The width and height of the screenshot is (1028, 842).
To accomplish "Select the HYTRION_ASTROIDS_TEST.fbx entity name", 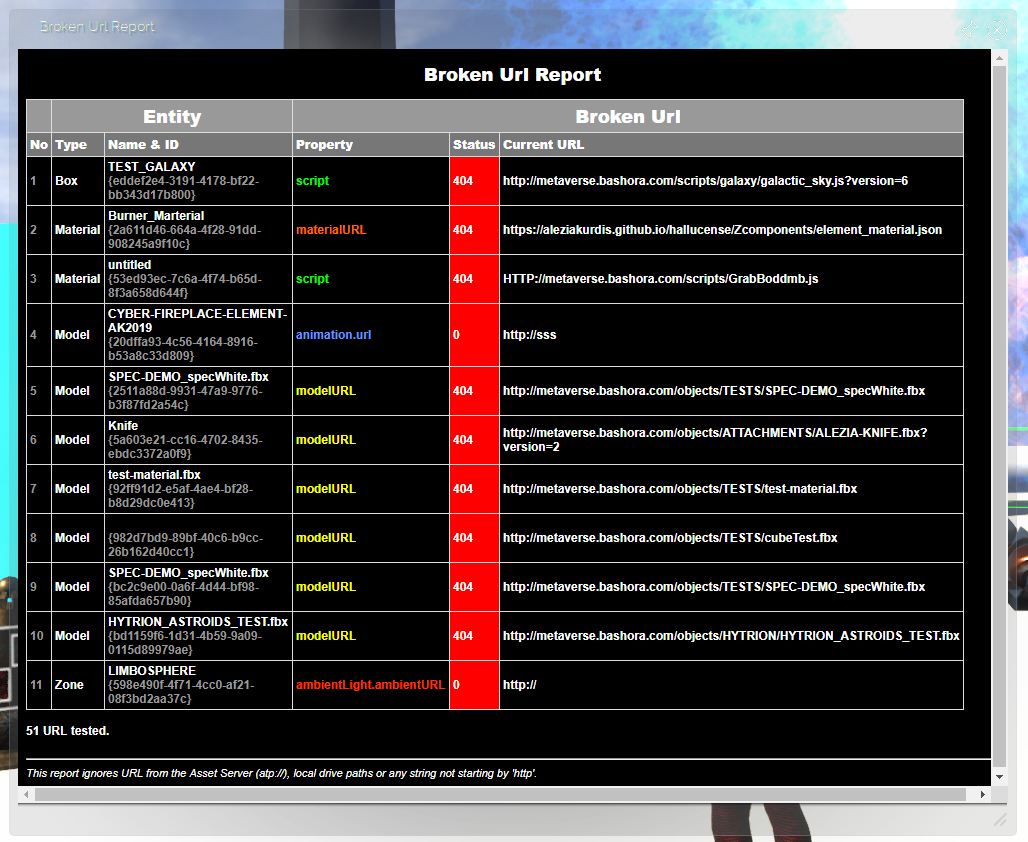I will (198, 622).
